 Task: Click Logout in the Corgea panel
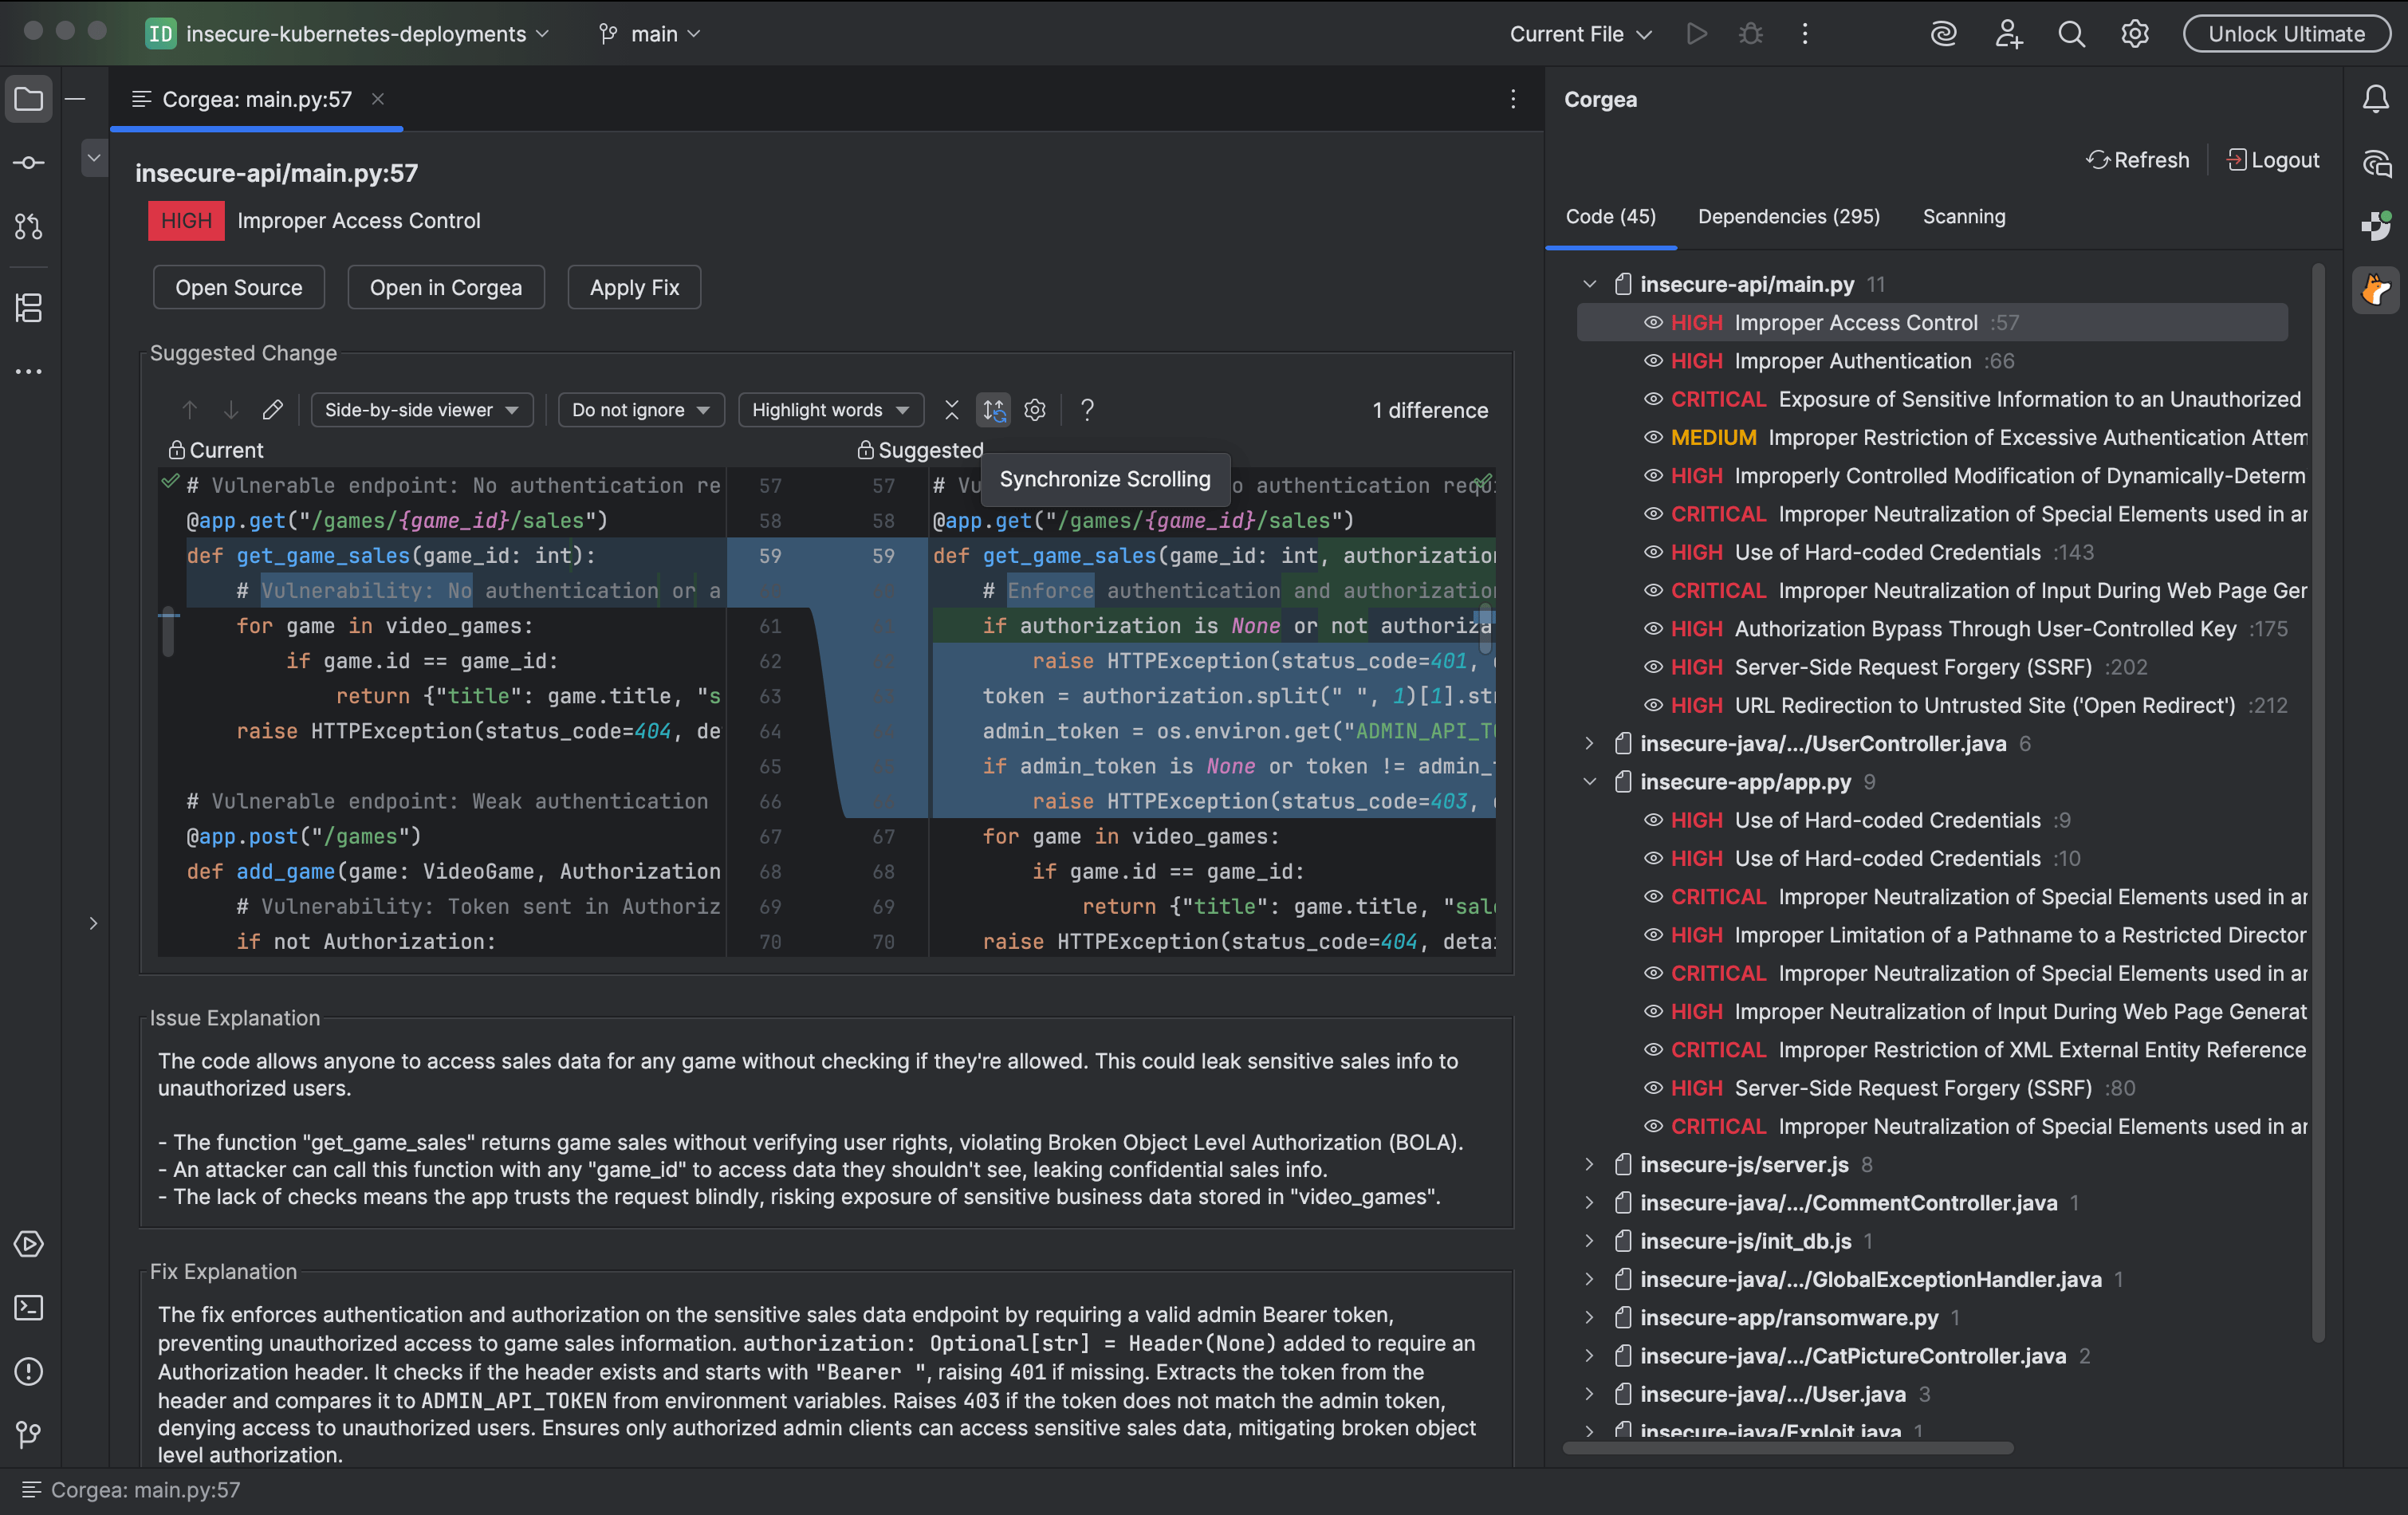coord(2273,160)
